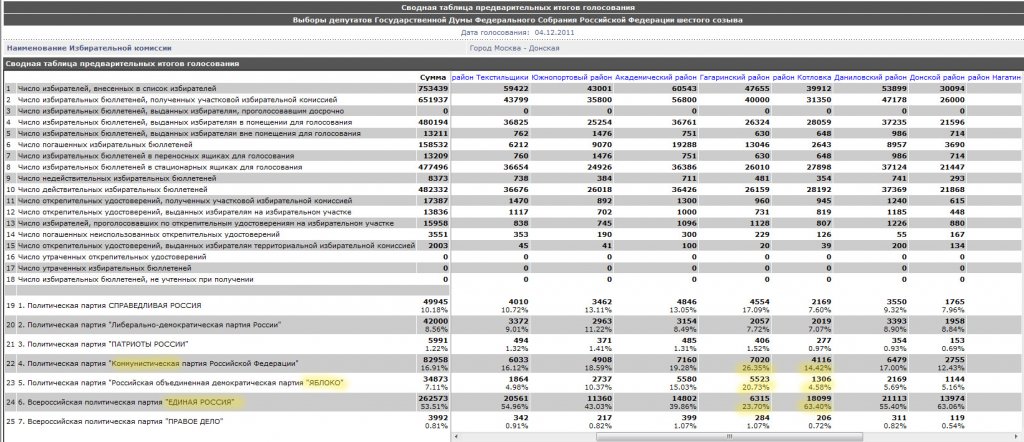Click the 'ПАТРИОТЫ РОССИИ' party row label

tap(103, 343)
